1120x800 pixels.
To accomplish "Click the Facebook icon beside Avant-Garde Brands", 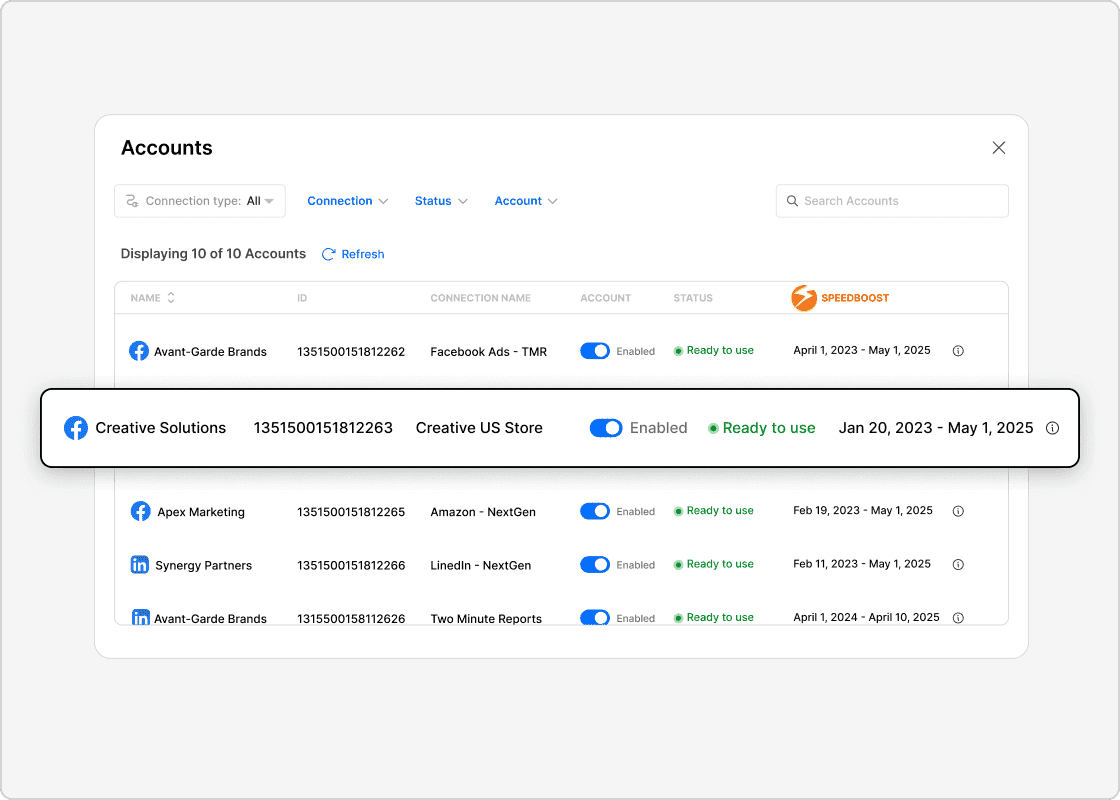I will pos(138,351).
